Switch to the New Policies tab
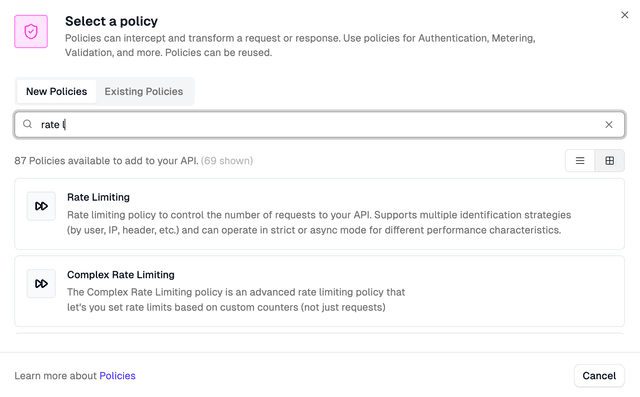 [56, 91]
